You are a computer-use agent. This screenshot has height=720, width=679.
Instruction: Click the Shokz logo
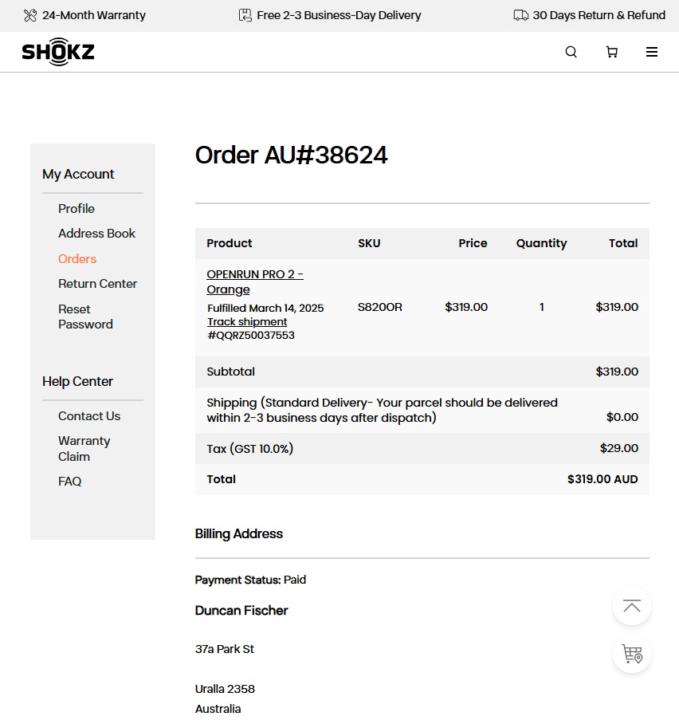click(x=58, y=52)
